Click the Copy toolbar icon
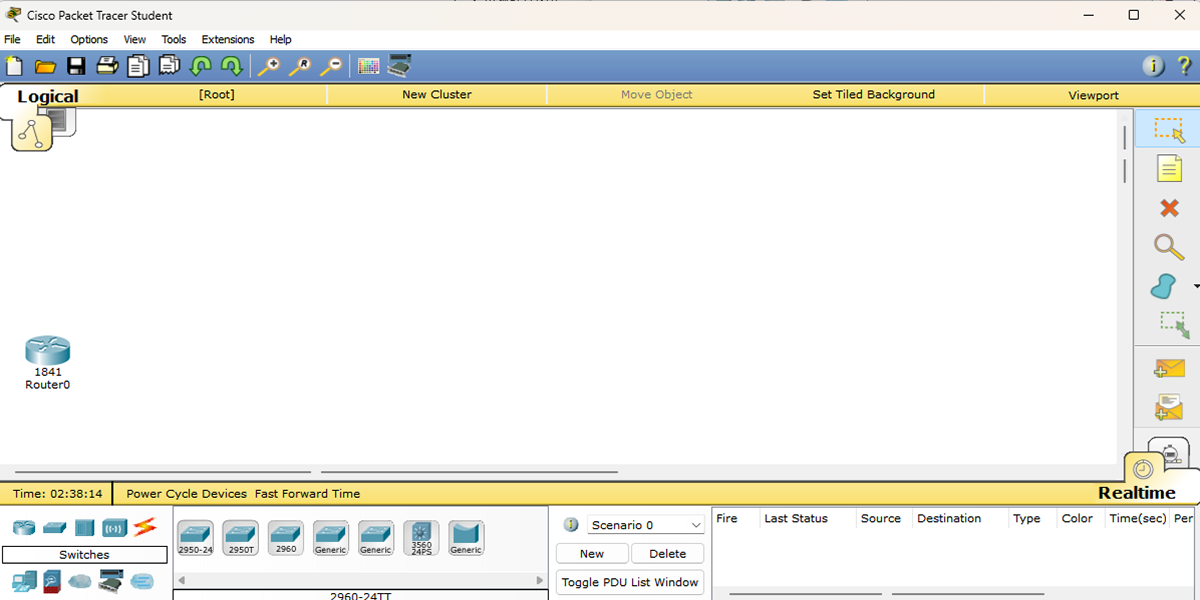The height and width of the screenshot is (600, 1200). pos(138,66)
